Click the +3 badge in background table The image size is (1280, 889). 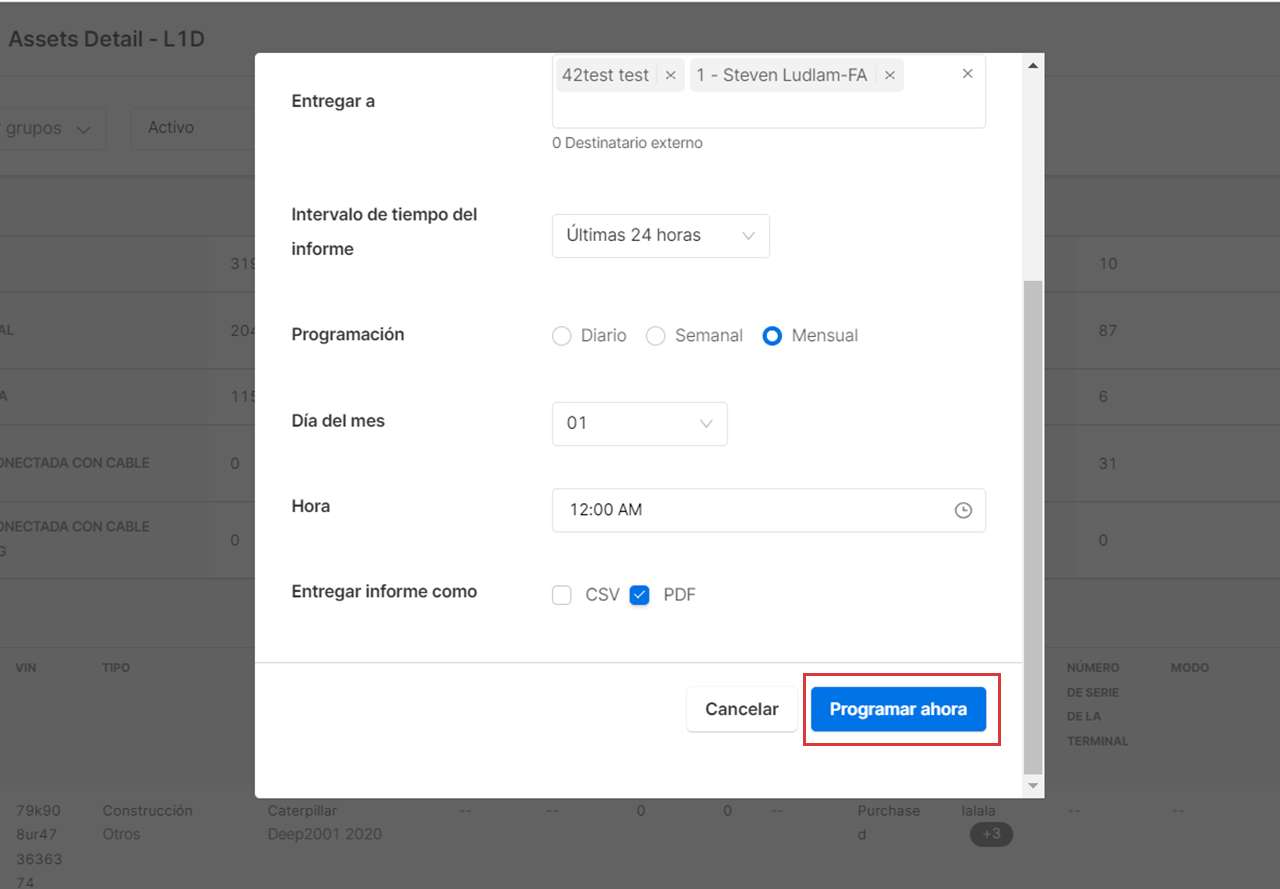[x=991, y=835]
